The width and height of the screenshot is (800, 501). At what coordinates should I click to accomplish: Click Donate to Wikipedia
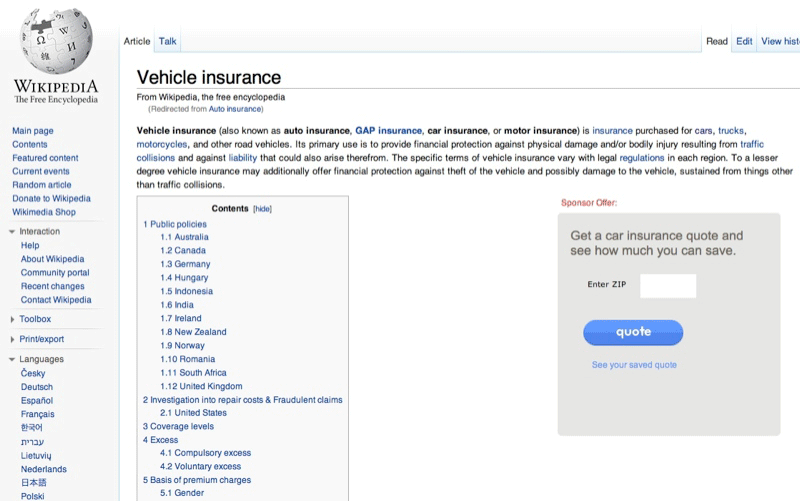[52, 198]
